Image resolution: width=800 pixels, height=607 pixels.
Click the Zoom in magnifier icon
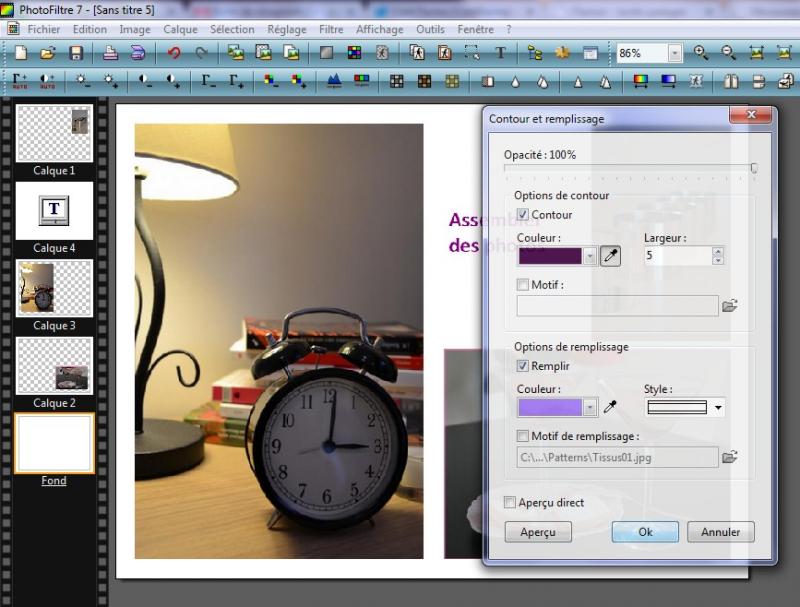[701, 53]
